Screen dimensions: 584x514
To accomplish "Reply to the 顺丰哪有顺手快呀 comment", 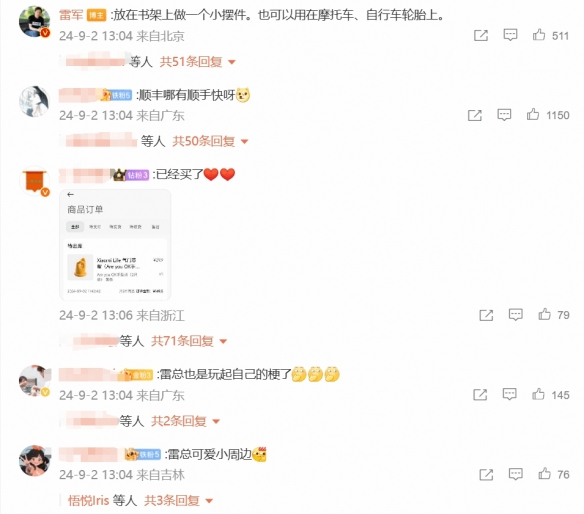I will [504, 115].
